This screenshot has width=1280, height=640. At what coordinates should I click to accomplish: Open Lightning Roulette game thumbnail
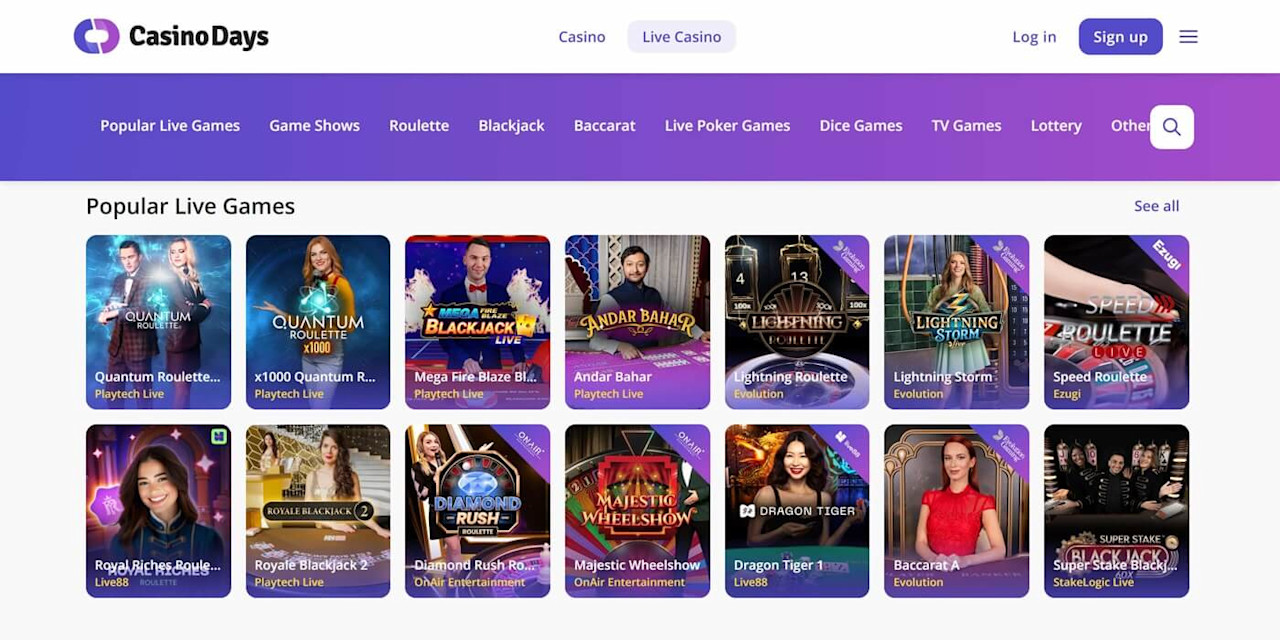(797, 322)
